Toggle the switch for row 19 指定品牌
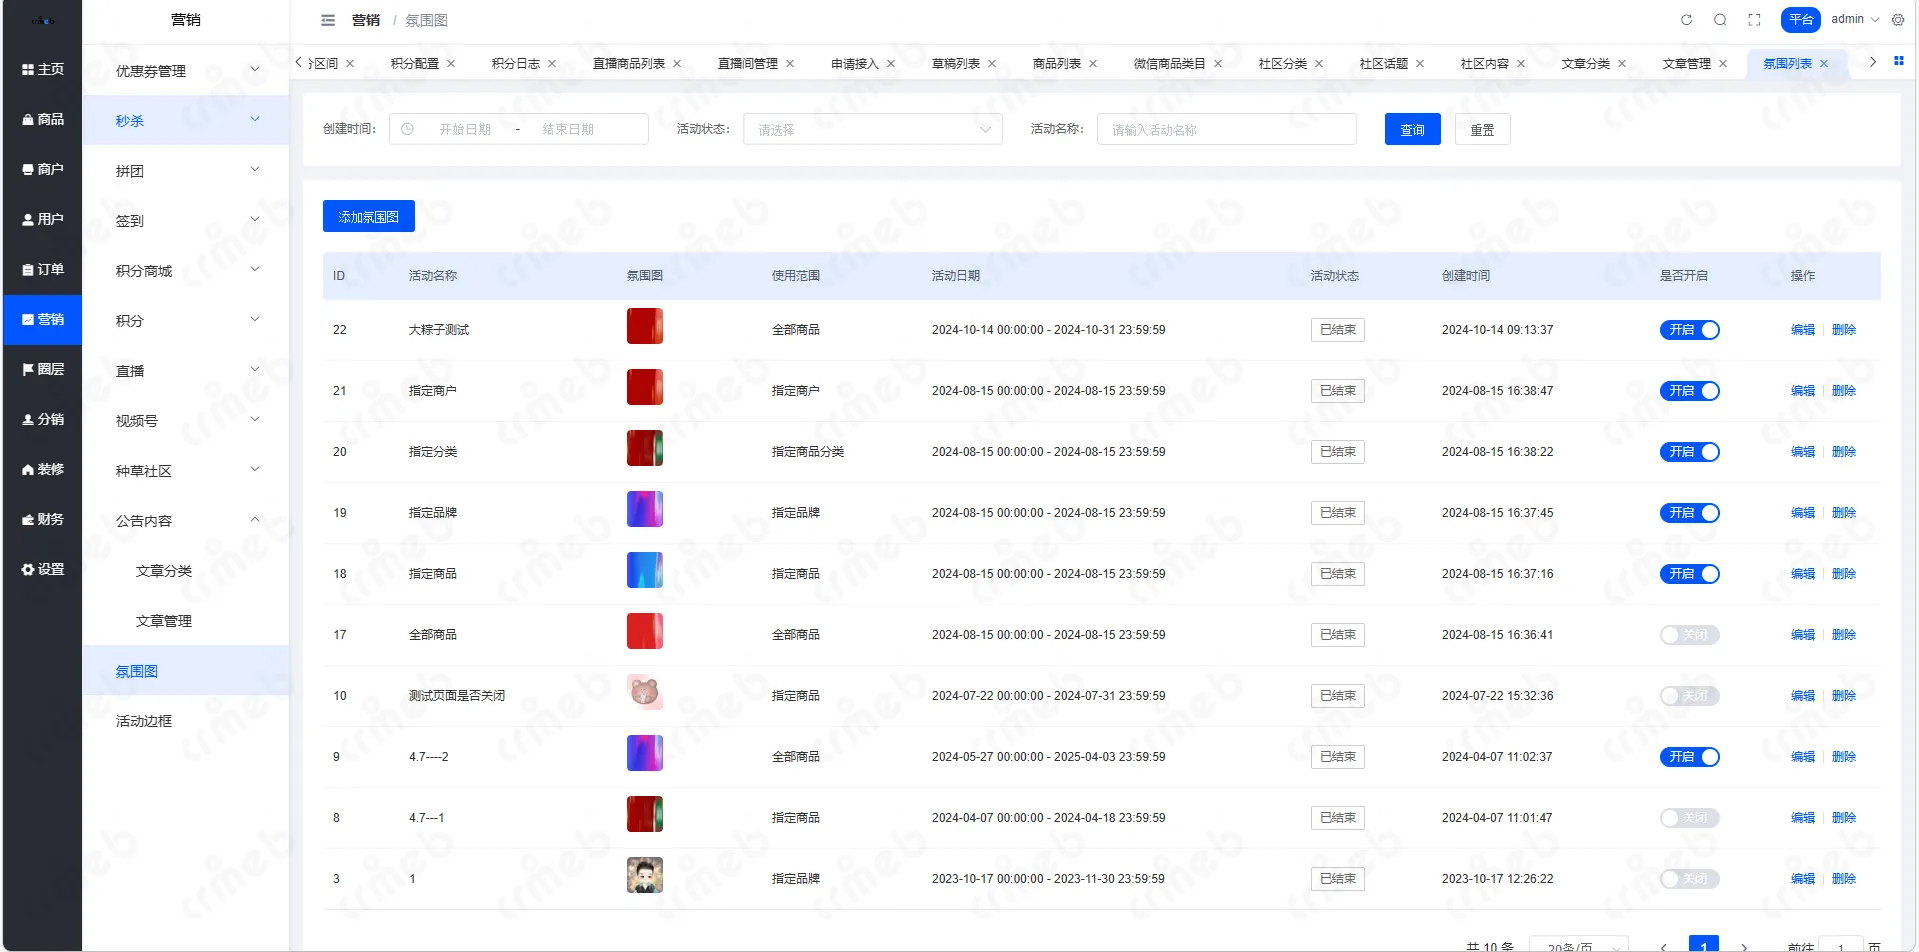This screenshot has height=952, width=1919. [x=1690, y=513]
